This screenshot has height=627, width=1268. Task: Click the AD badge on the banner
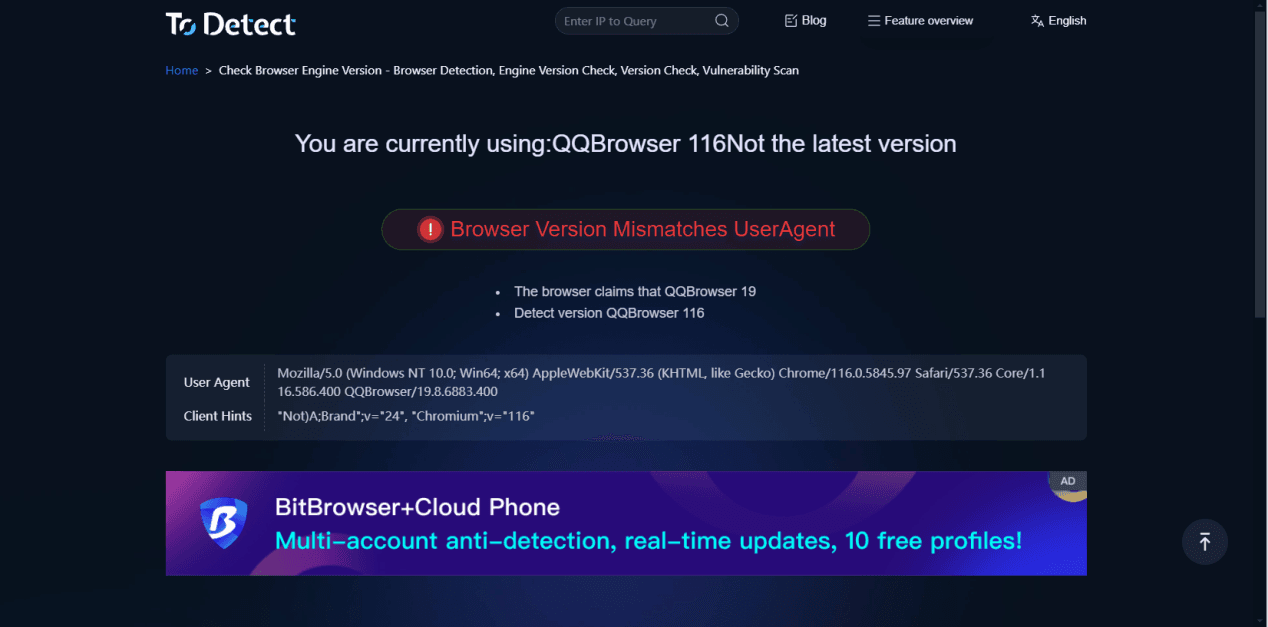[x=1068, y=481]
